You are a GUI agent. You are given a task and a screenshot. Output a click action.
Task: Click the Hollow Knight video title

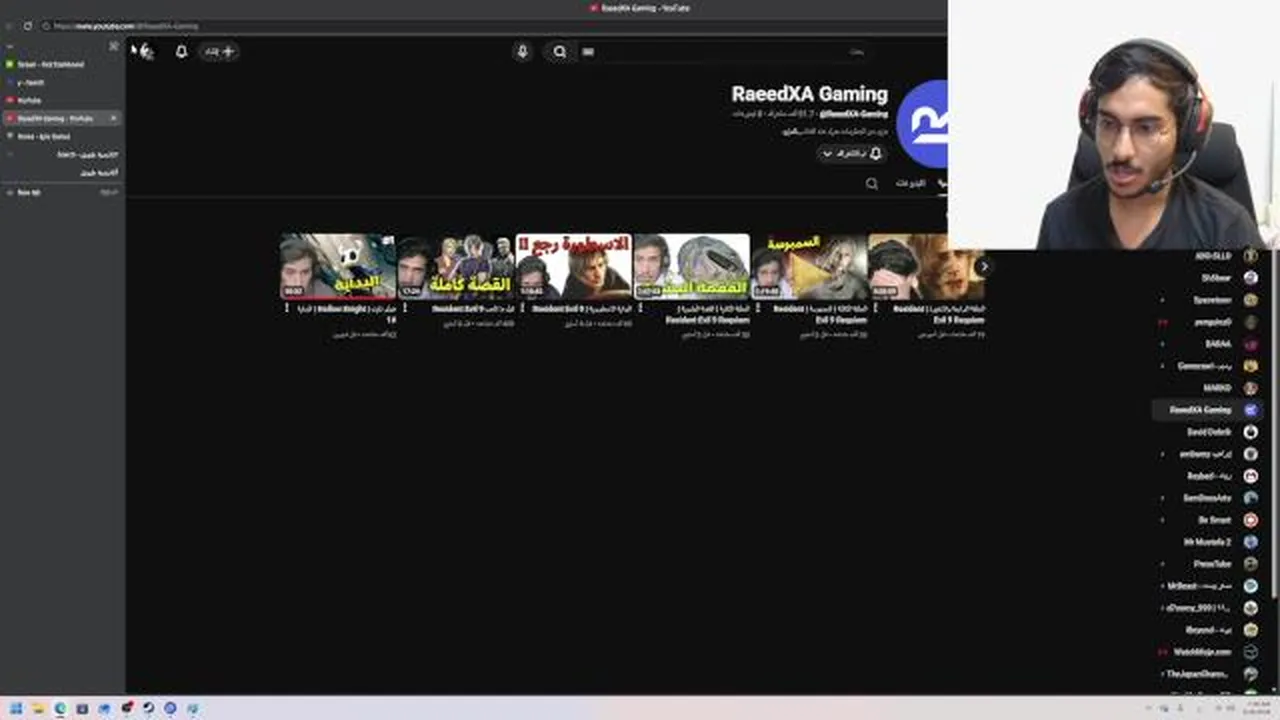tap(347, 314)
